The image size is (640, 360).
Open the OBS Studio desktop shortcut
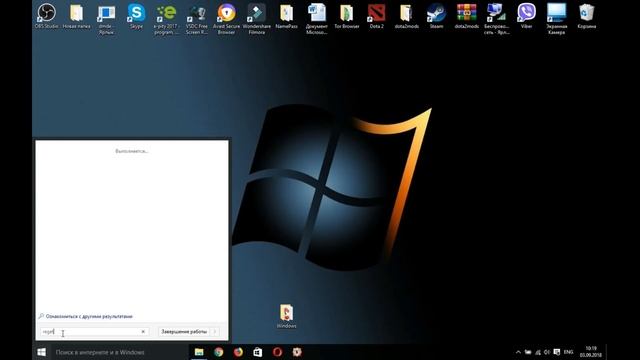coord(46,16)
